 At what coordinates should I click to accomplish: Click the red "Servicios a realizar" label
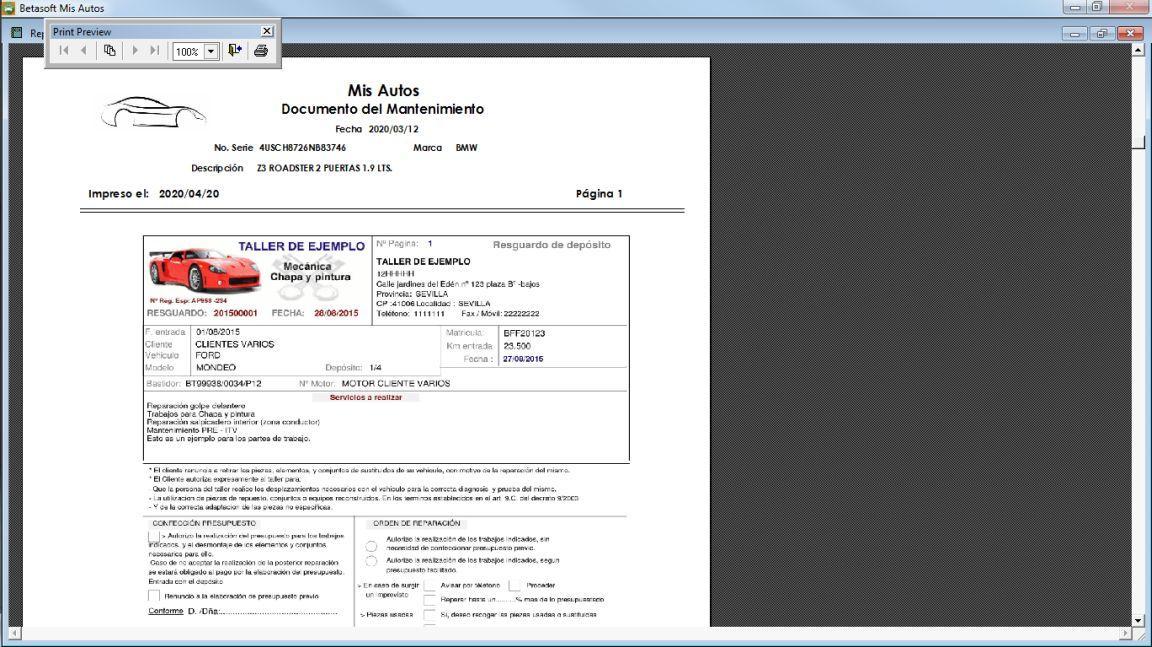366,397
